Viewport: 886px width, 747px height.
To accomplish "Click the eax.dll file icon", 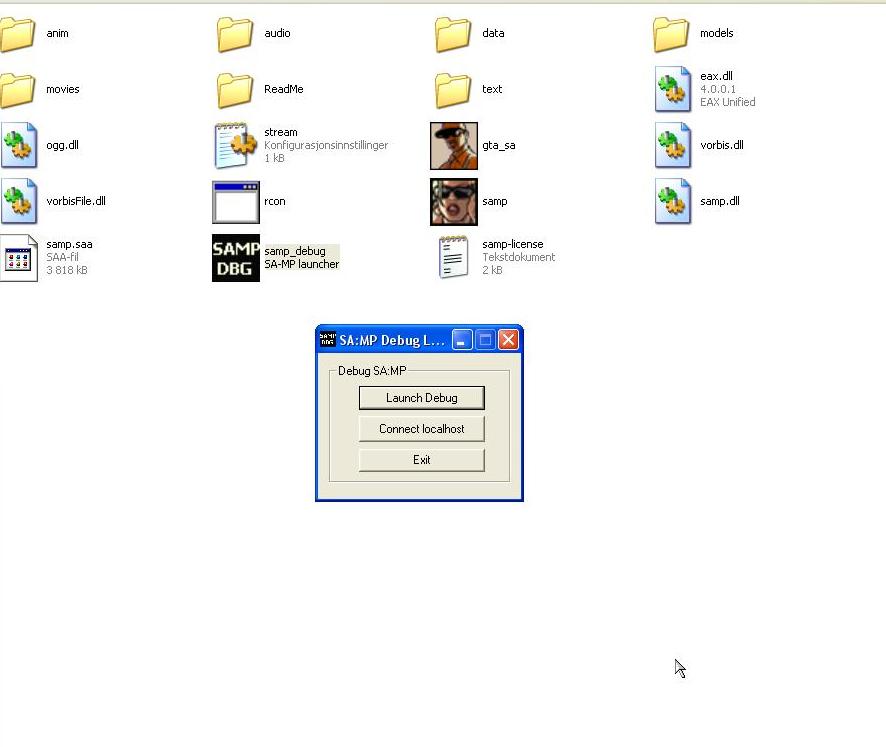I will (x=672, y=89).
